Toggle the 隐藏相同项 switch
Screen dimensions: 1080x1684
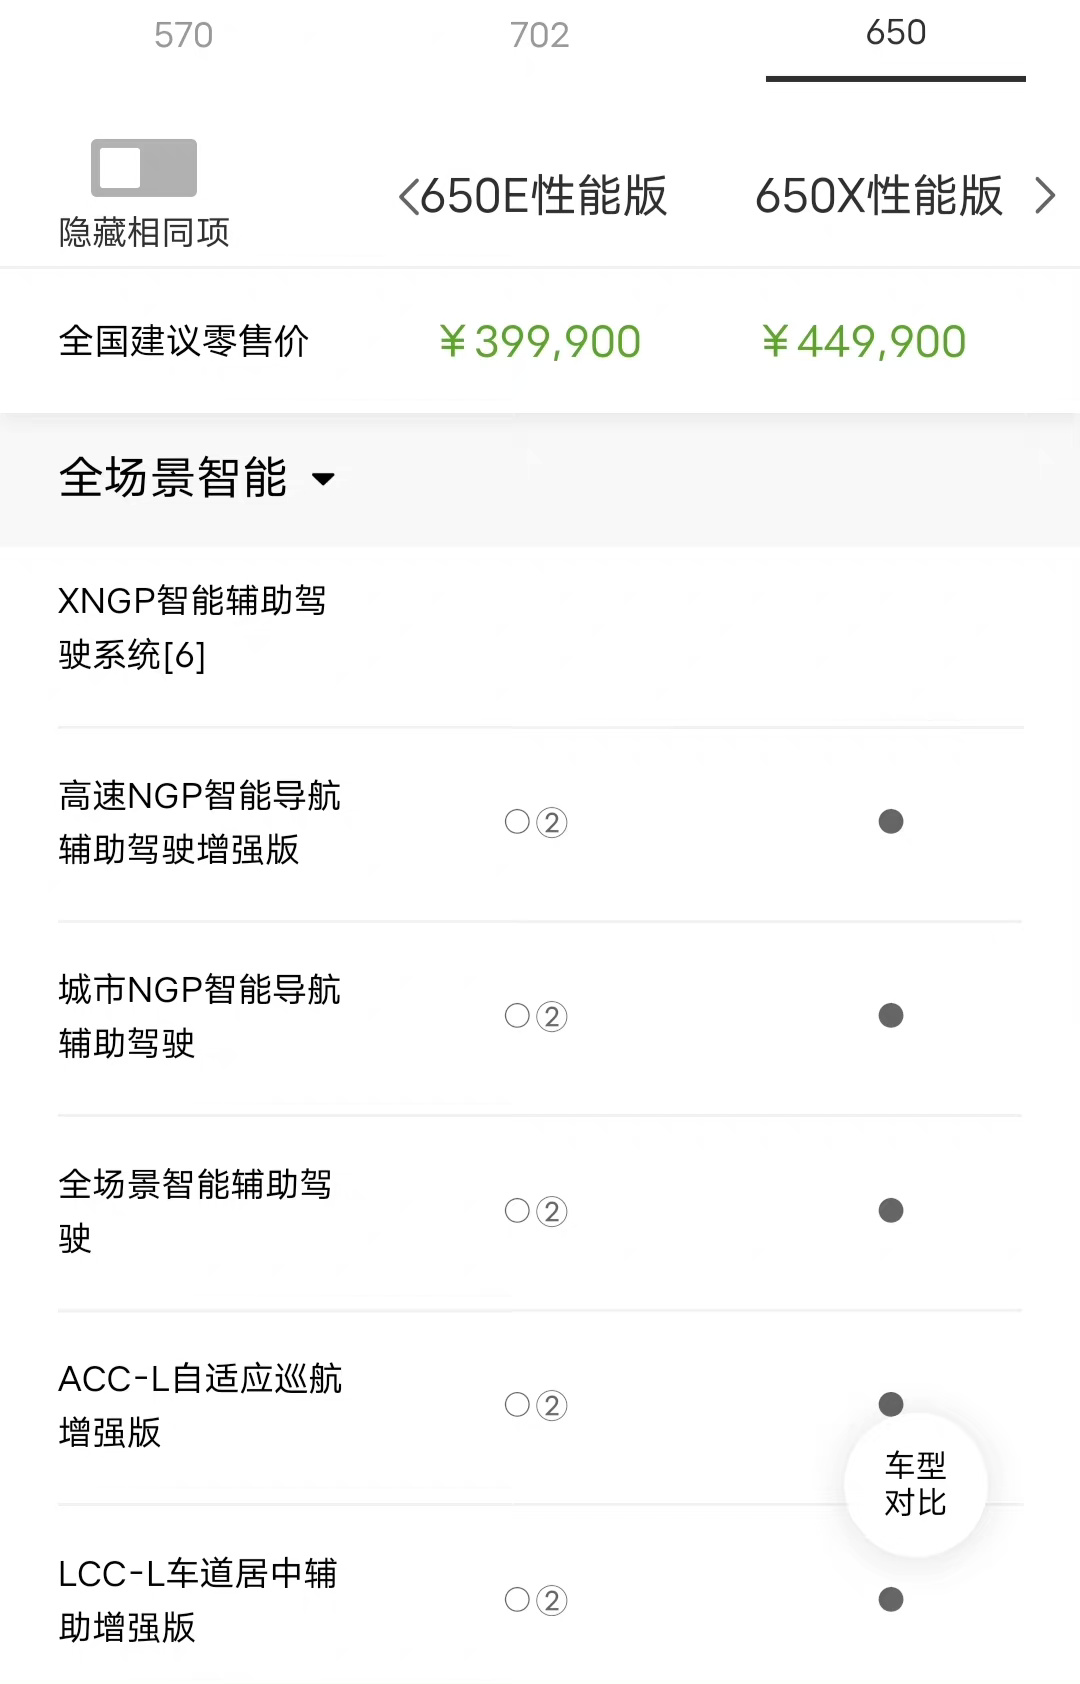point(143,168)
